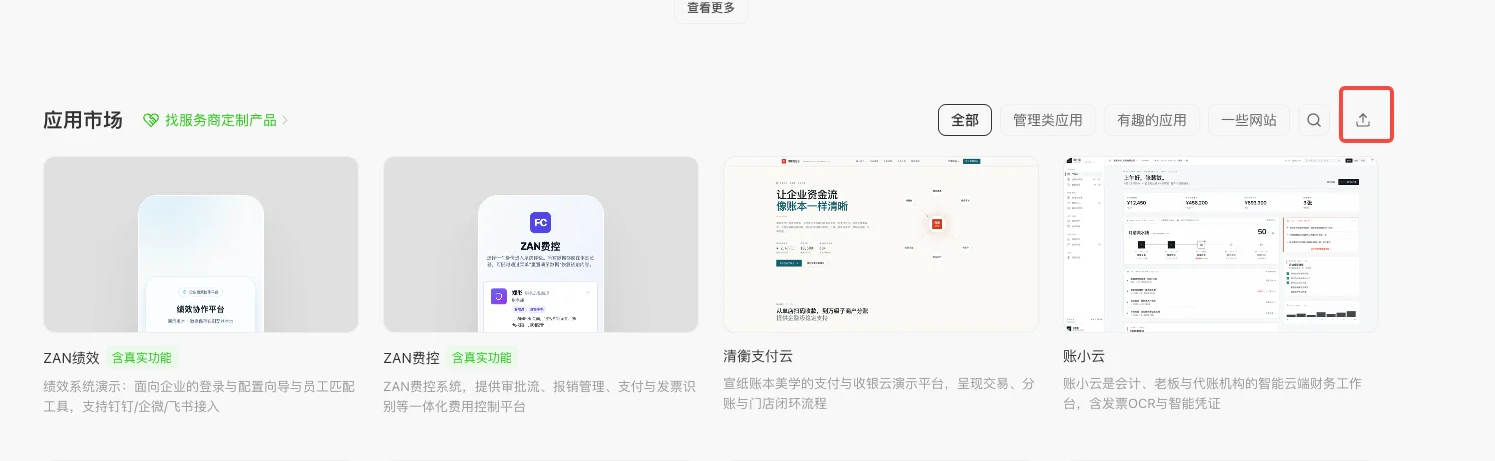Screen dimensions: 1495x461
Task: Click the 账小云 title text
Action: coord(1084,357)
